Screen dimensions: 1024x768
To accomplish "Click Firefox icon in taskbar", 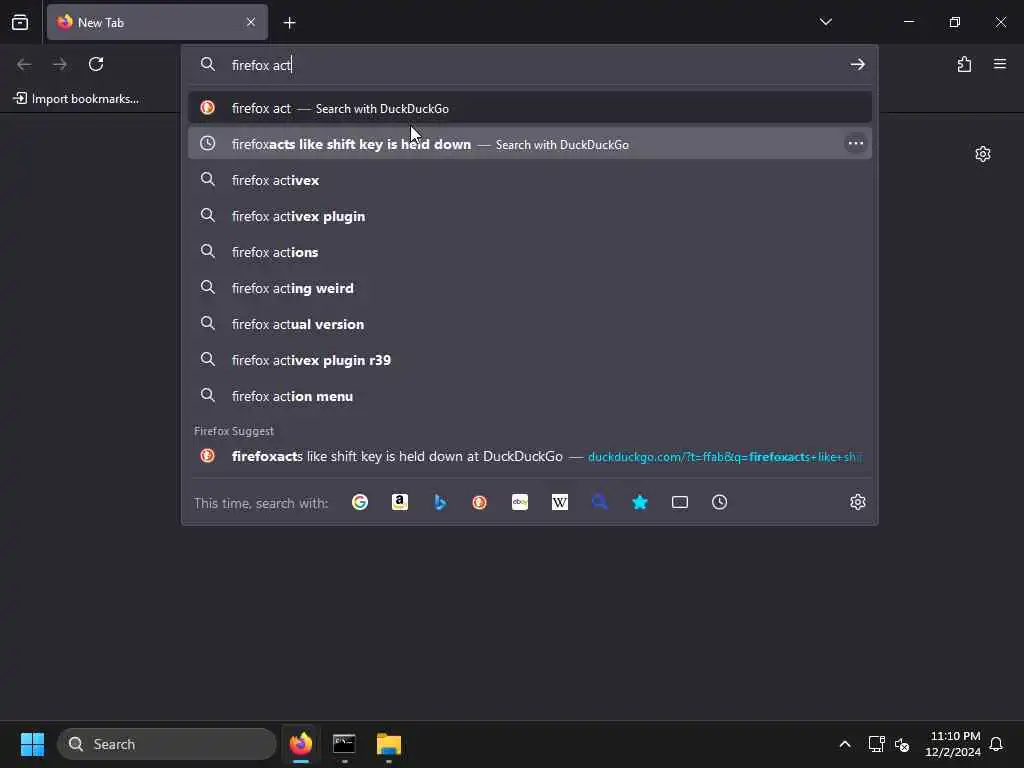I will point(300,744).
